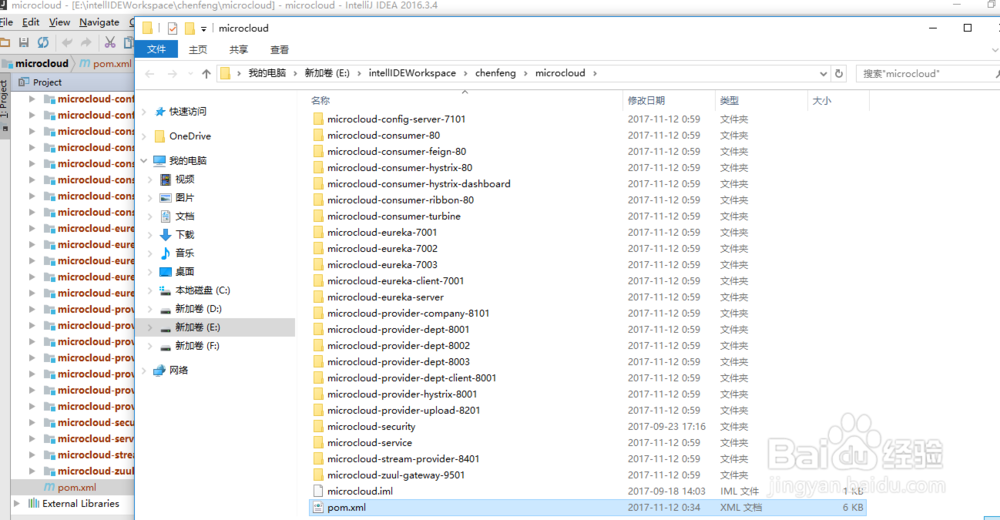Select 音乐 in the navigation pane
Screen dimensions: 1000x520
point(177,253)
